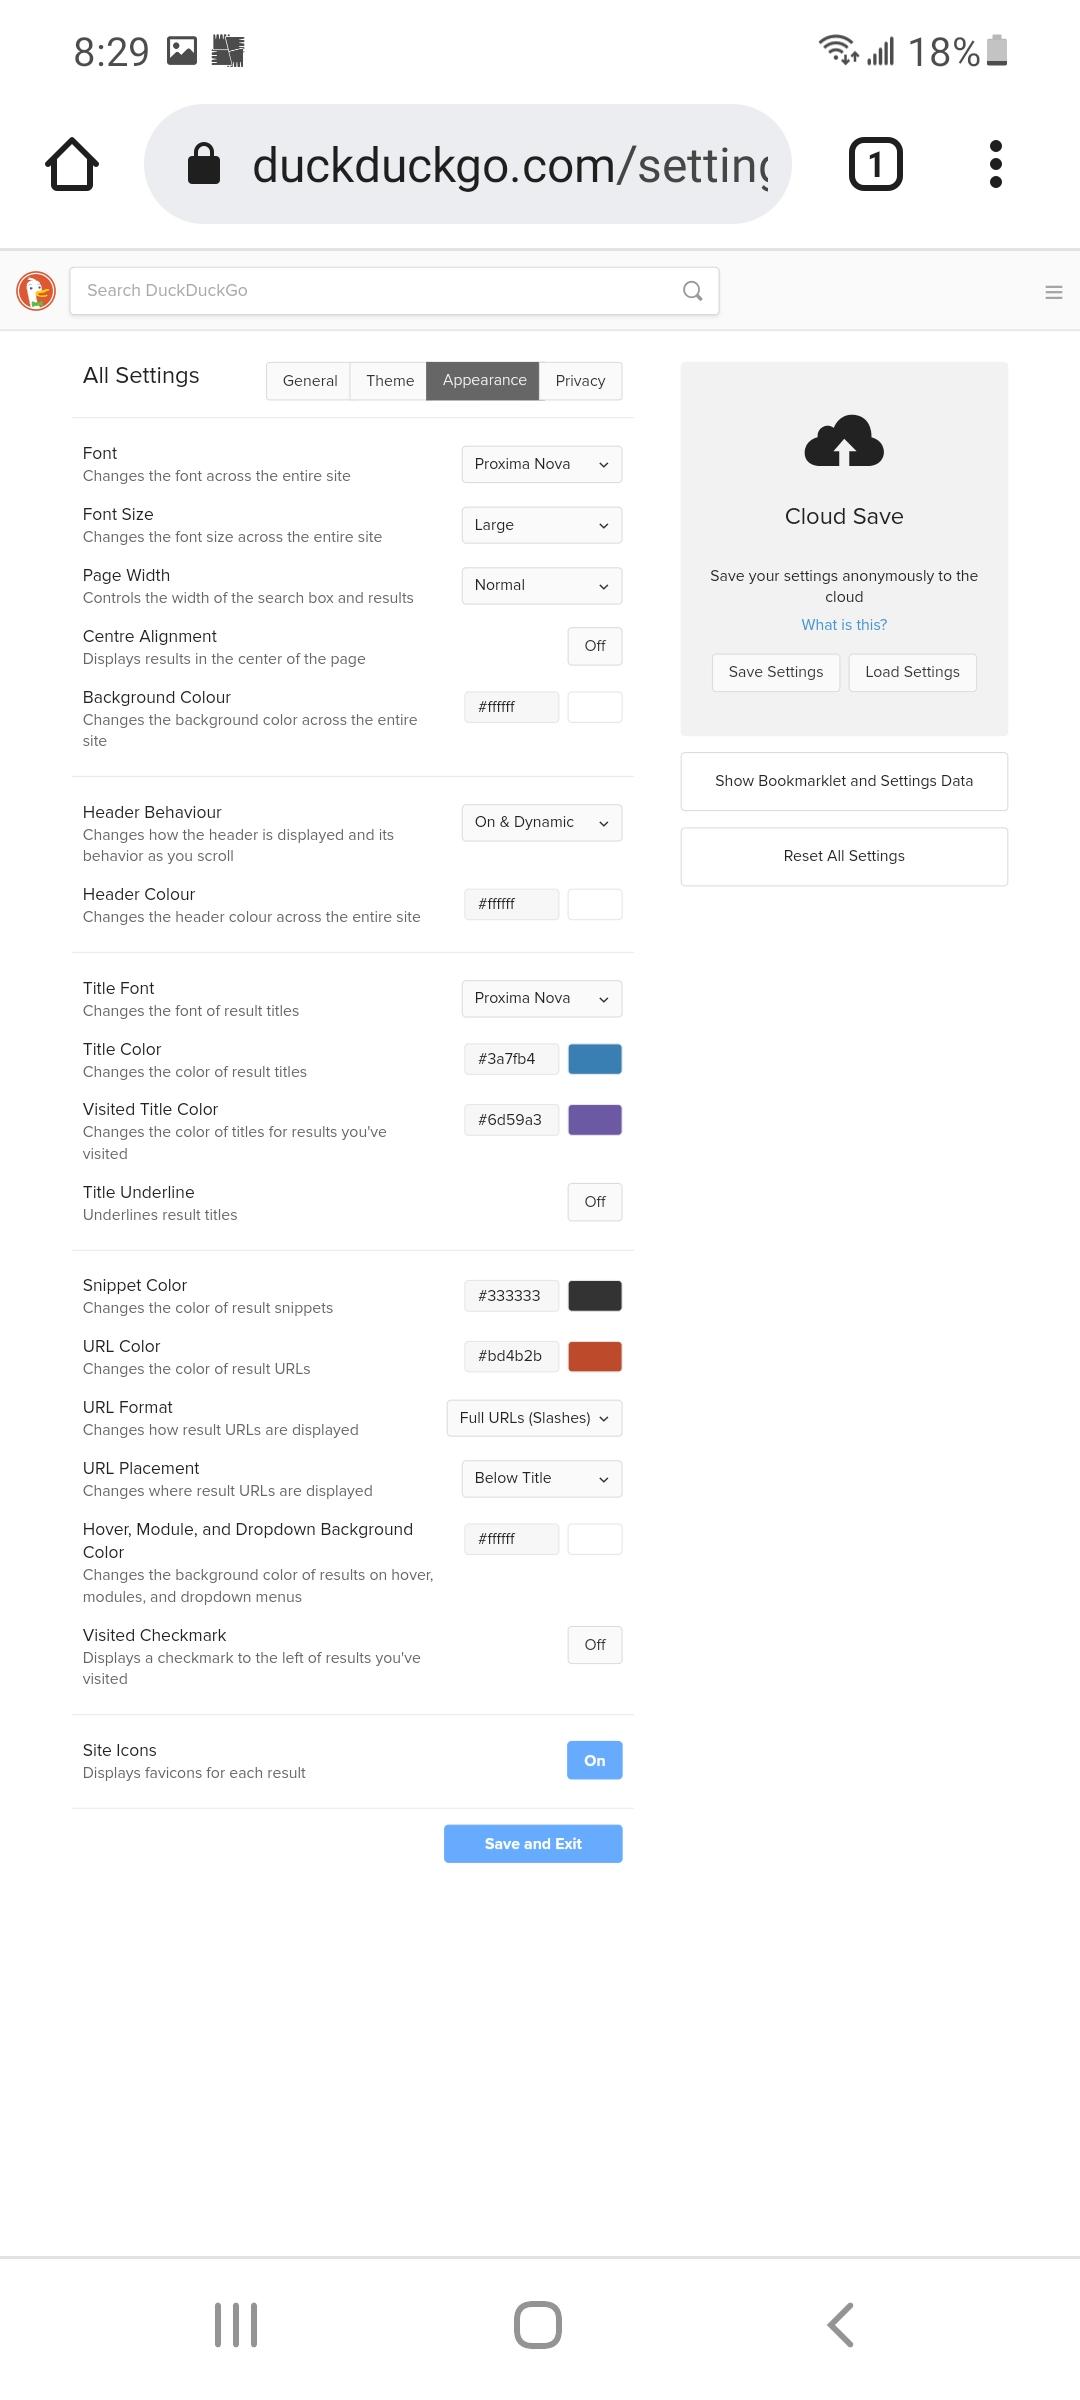Click the padlock icon in address bar

pos(206,163)
